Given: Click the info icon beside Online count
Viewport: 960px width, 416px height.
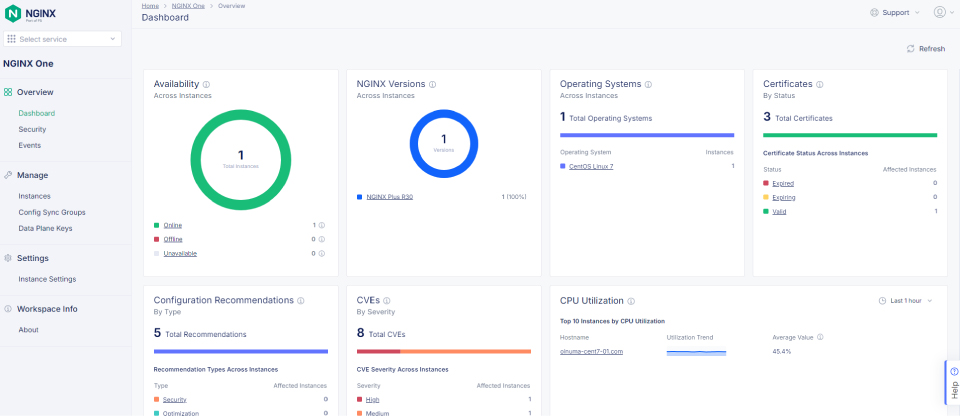Looking at the screenshot, I should [x=321, y=225].
